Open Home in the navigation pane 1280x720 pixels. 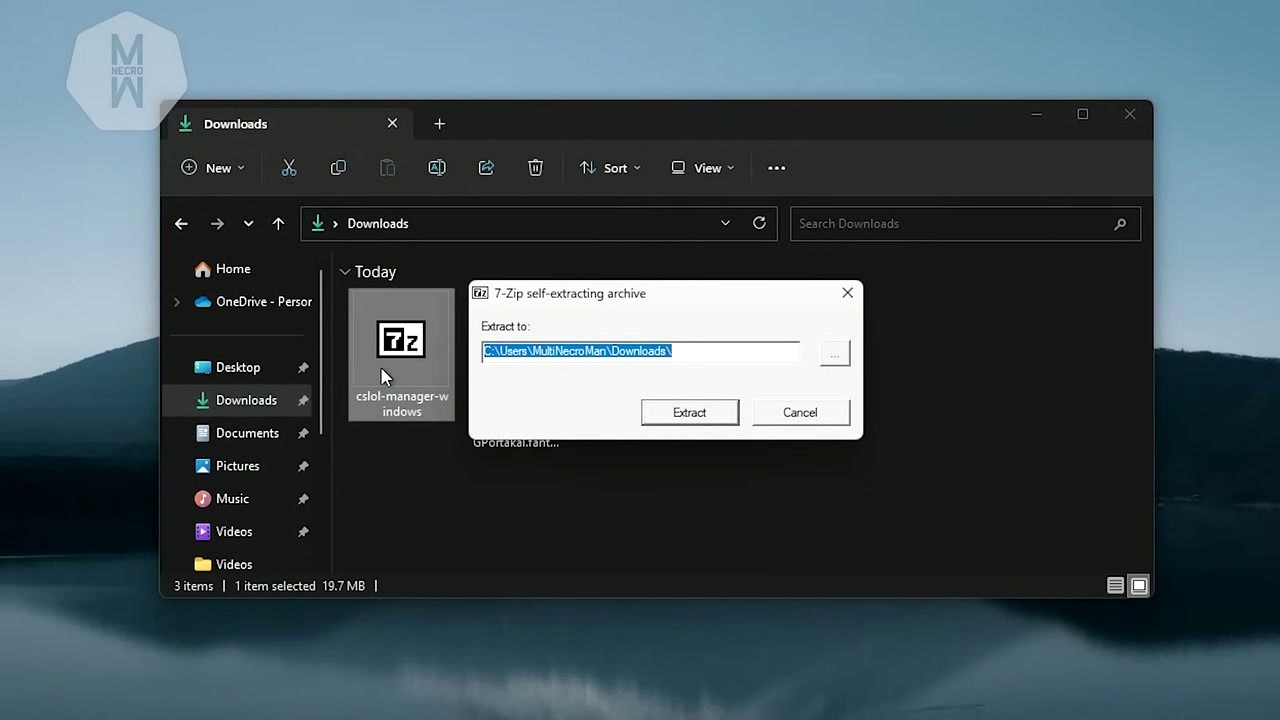(223, 269)
